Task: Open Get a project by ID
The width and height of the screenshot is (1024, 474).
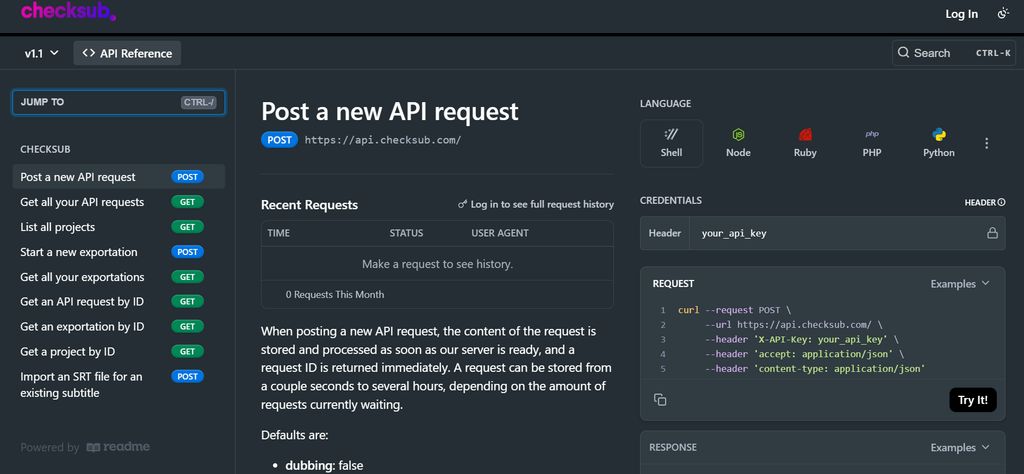Action: click(x=119, y=351)
